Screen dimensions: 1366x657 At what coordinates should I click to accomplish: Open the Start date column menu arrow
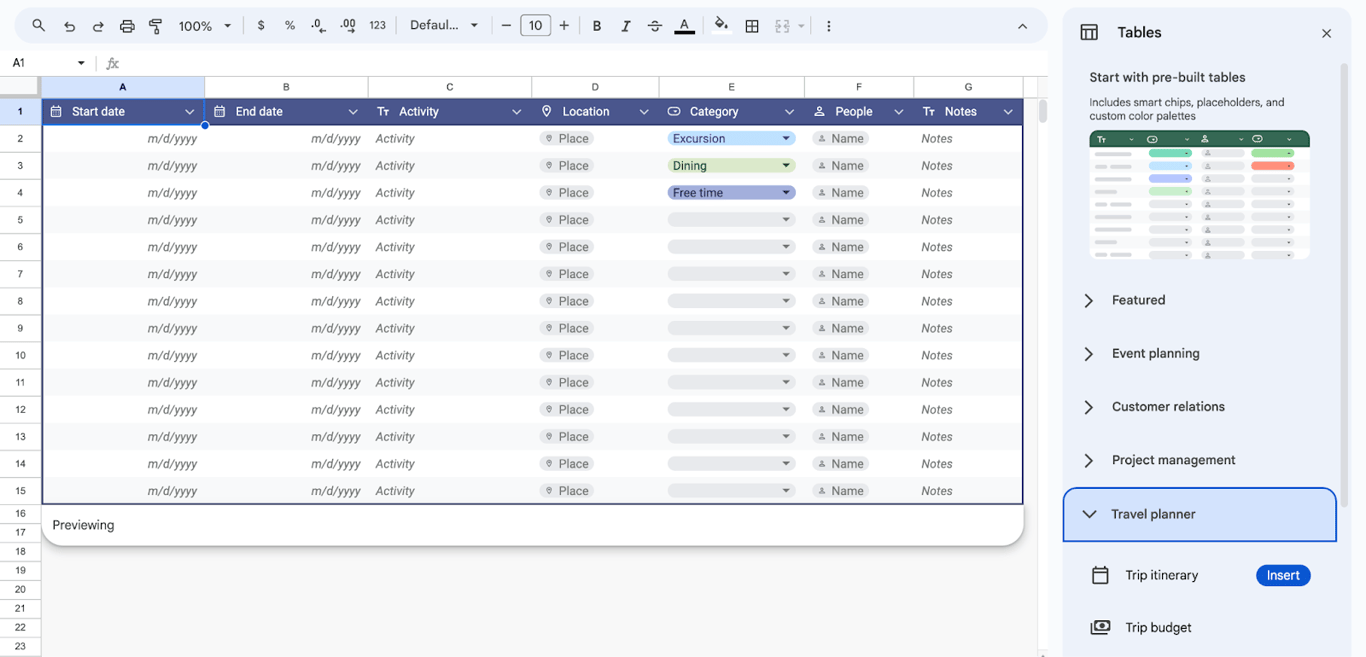click(189, 112)
